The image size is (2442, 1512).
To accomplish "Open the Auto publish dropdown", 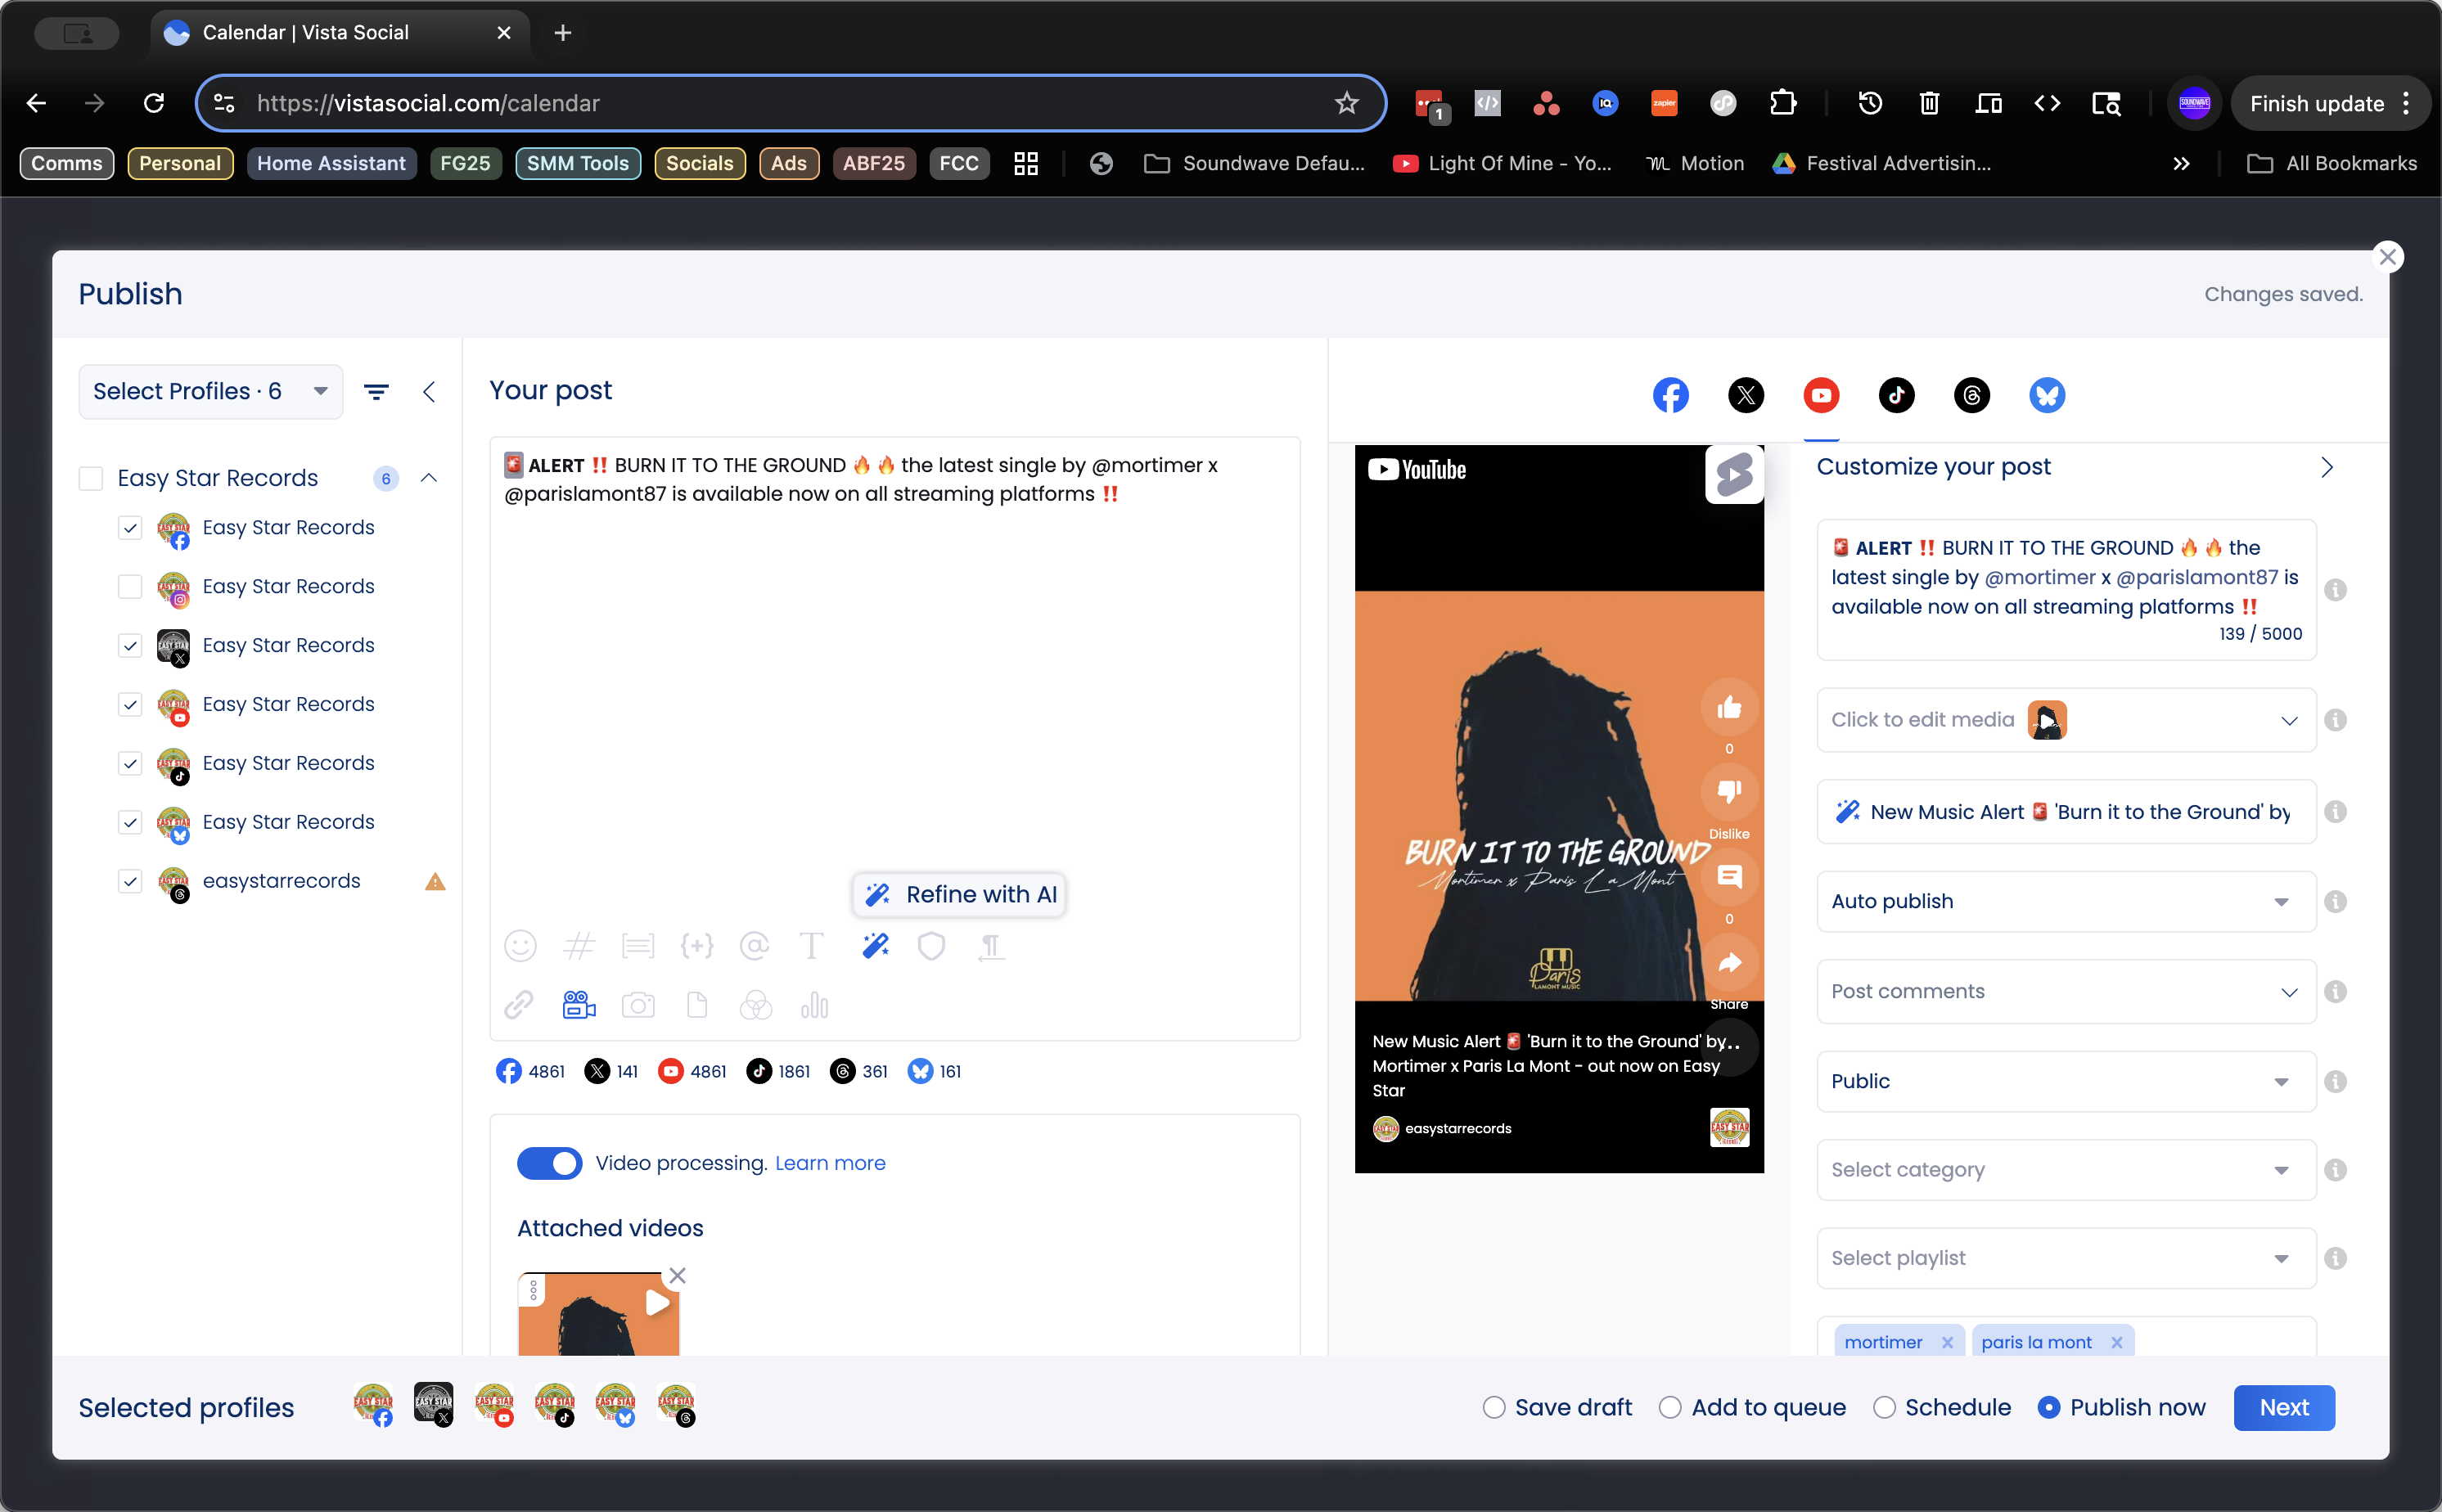I will [2065, 901].
